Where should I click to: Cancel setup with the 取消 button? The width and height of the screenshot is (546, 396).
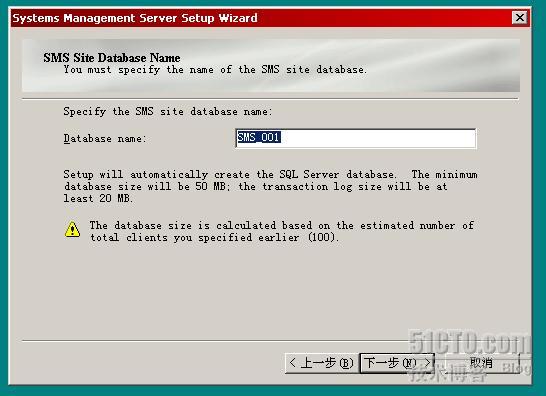[x=482, y=363]
